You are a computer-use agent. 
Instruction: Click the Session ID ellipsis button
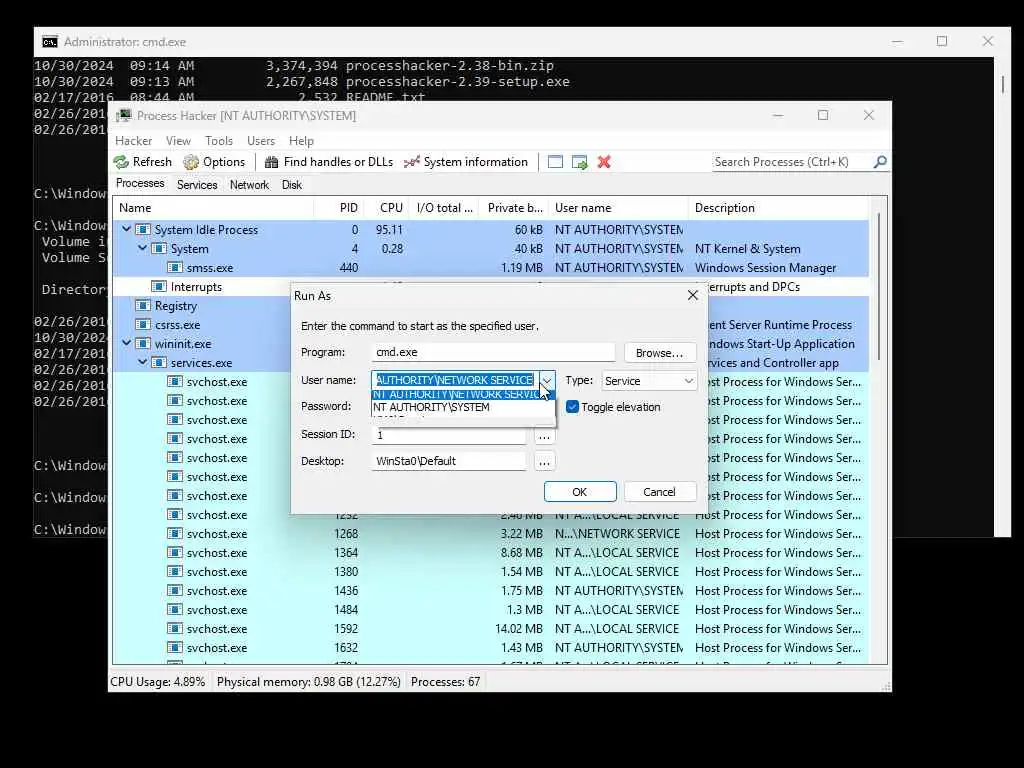pos(544,436)
